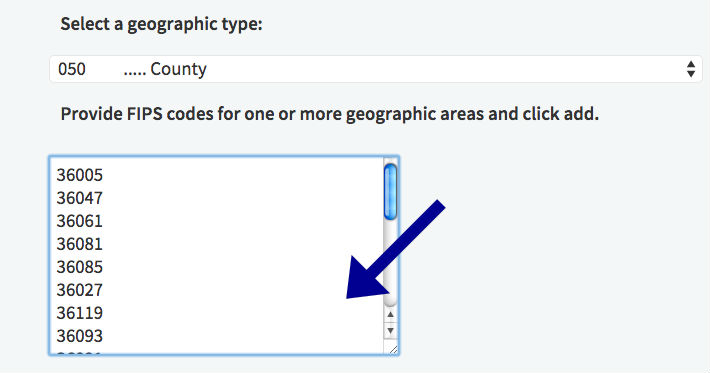Click the resize grip at textarea corner
This screenshot has width=710, height=373.
click(392, 349)
